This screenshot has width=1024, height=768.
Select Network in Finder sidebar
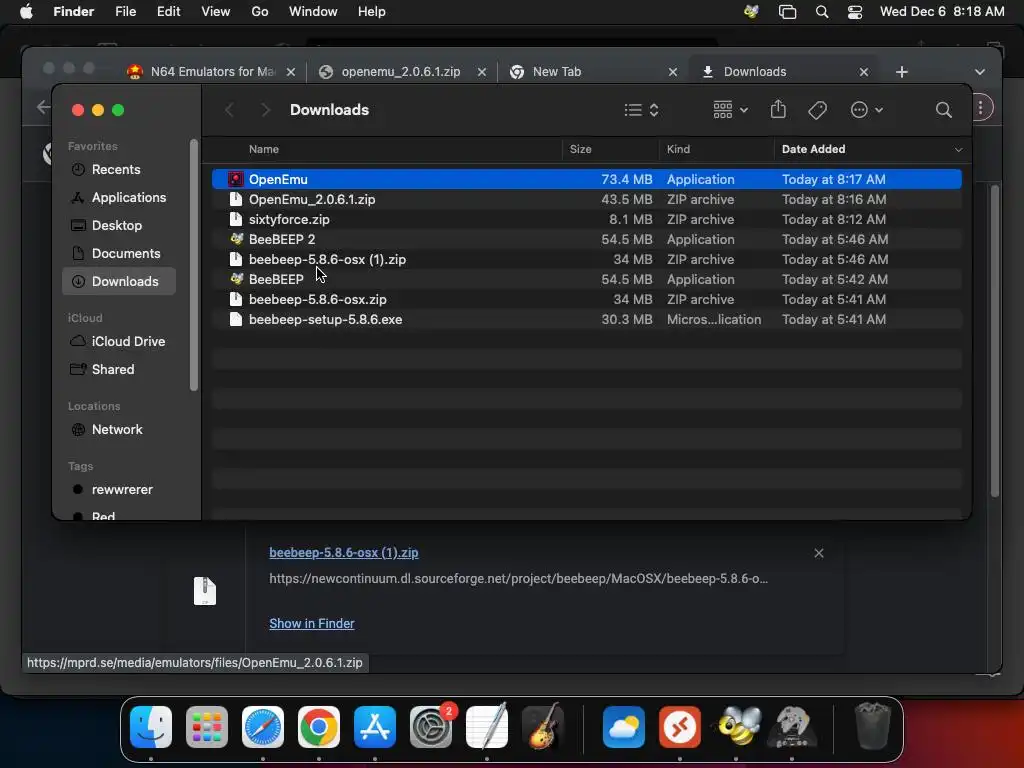point(119,430)
